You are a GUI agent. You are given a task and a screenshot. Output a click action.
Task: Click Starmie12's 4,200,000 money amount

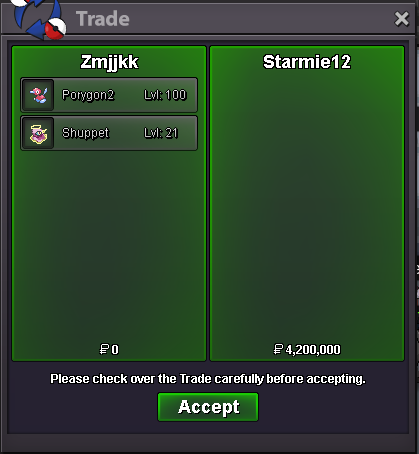click(x=313, y=350)
